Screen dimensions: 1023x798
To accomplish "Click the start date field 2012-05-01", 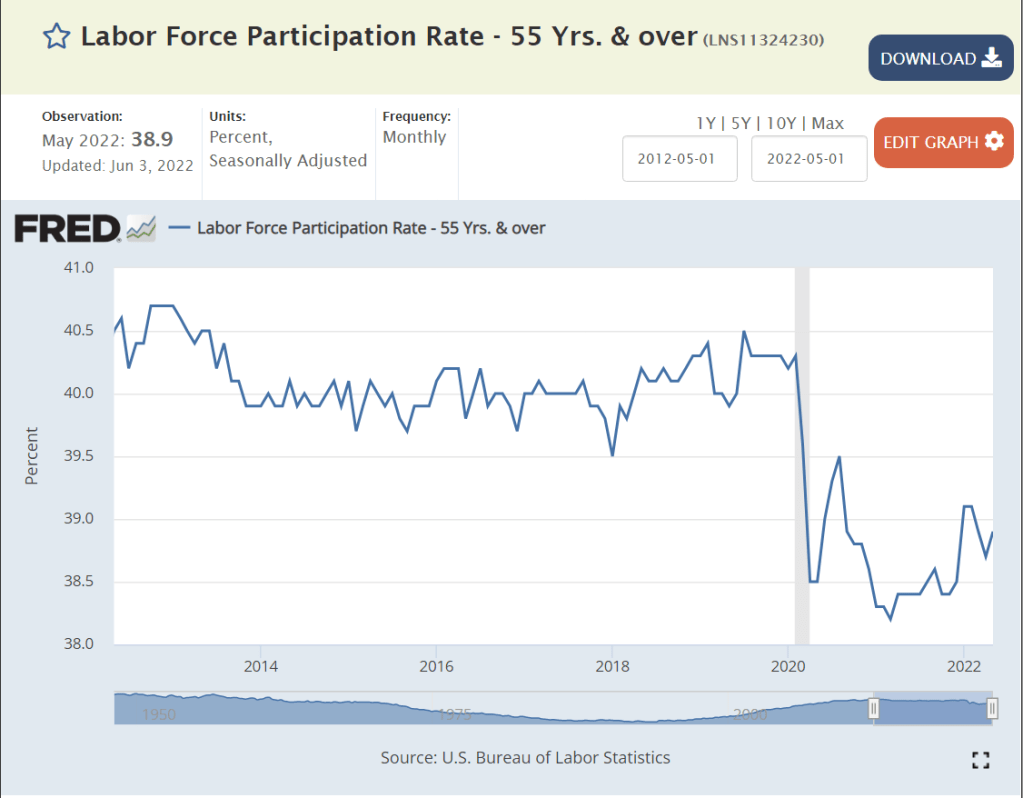I will coord(680,159).
